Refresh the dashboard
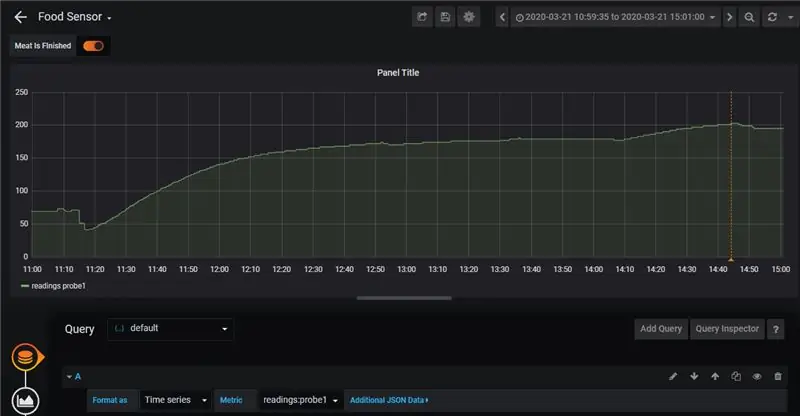Viewport: 800px width, 416px height. tap(772, 17)
